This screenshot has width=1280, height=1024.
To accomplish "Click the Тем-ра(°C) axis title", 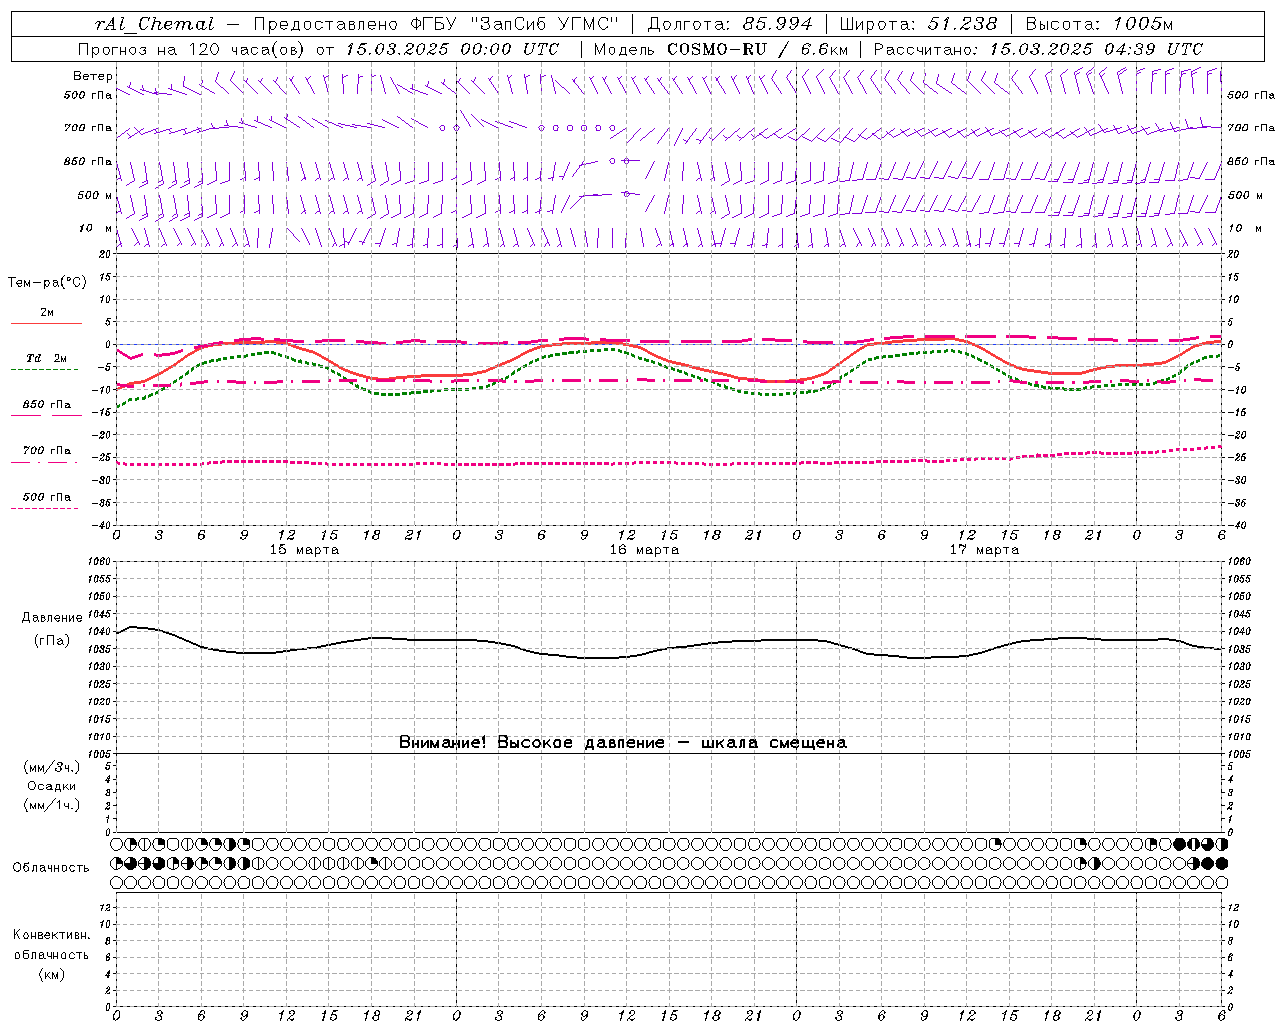I will pyautogui.click(x=47, y=282).
